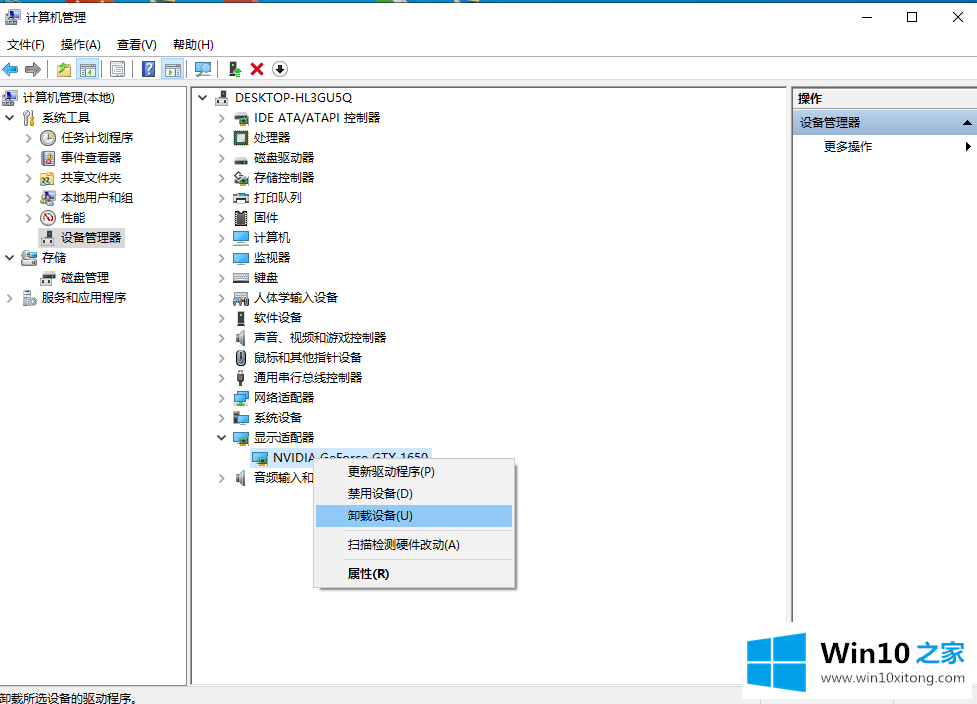Viewport: 977px width, 704px height.
Task: Select 服务和应用程序 in the left tree
Action: pyautogui.click(x=83, y=297)
